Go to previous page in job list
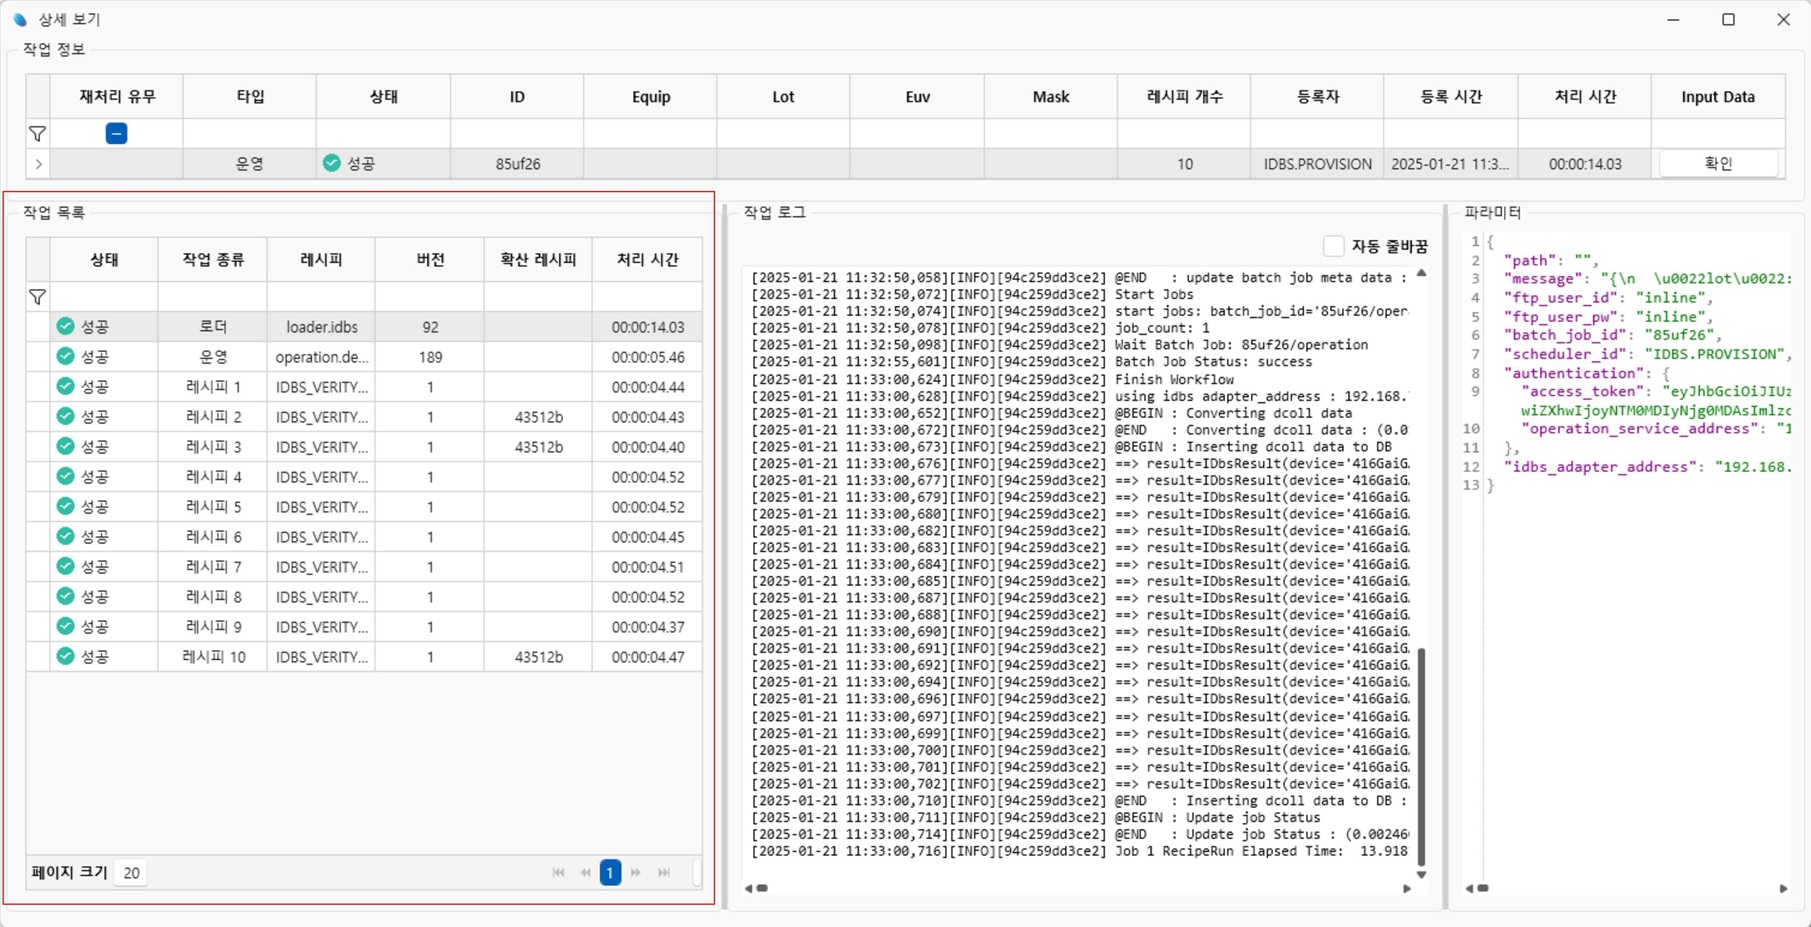 pyautogui.click(x=585, y=873)
